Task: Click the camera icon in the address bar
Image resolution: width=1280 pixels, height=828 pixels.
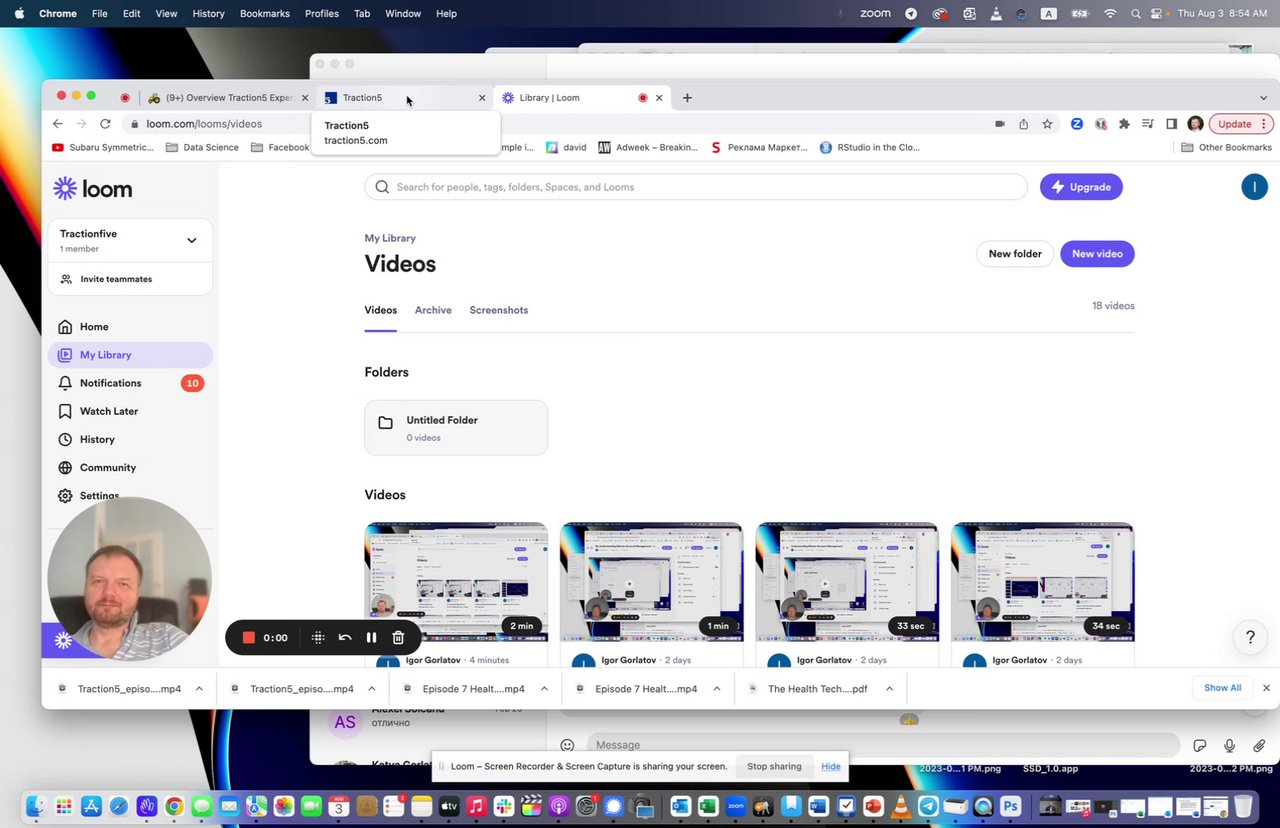Action: click(x=999, y=124)
